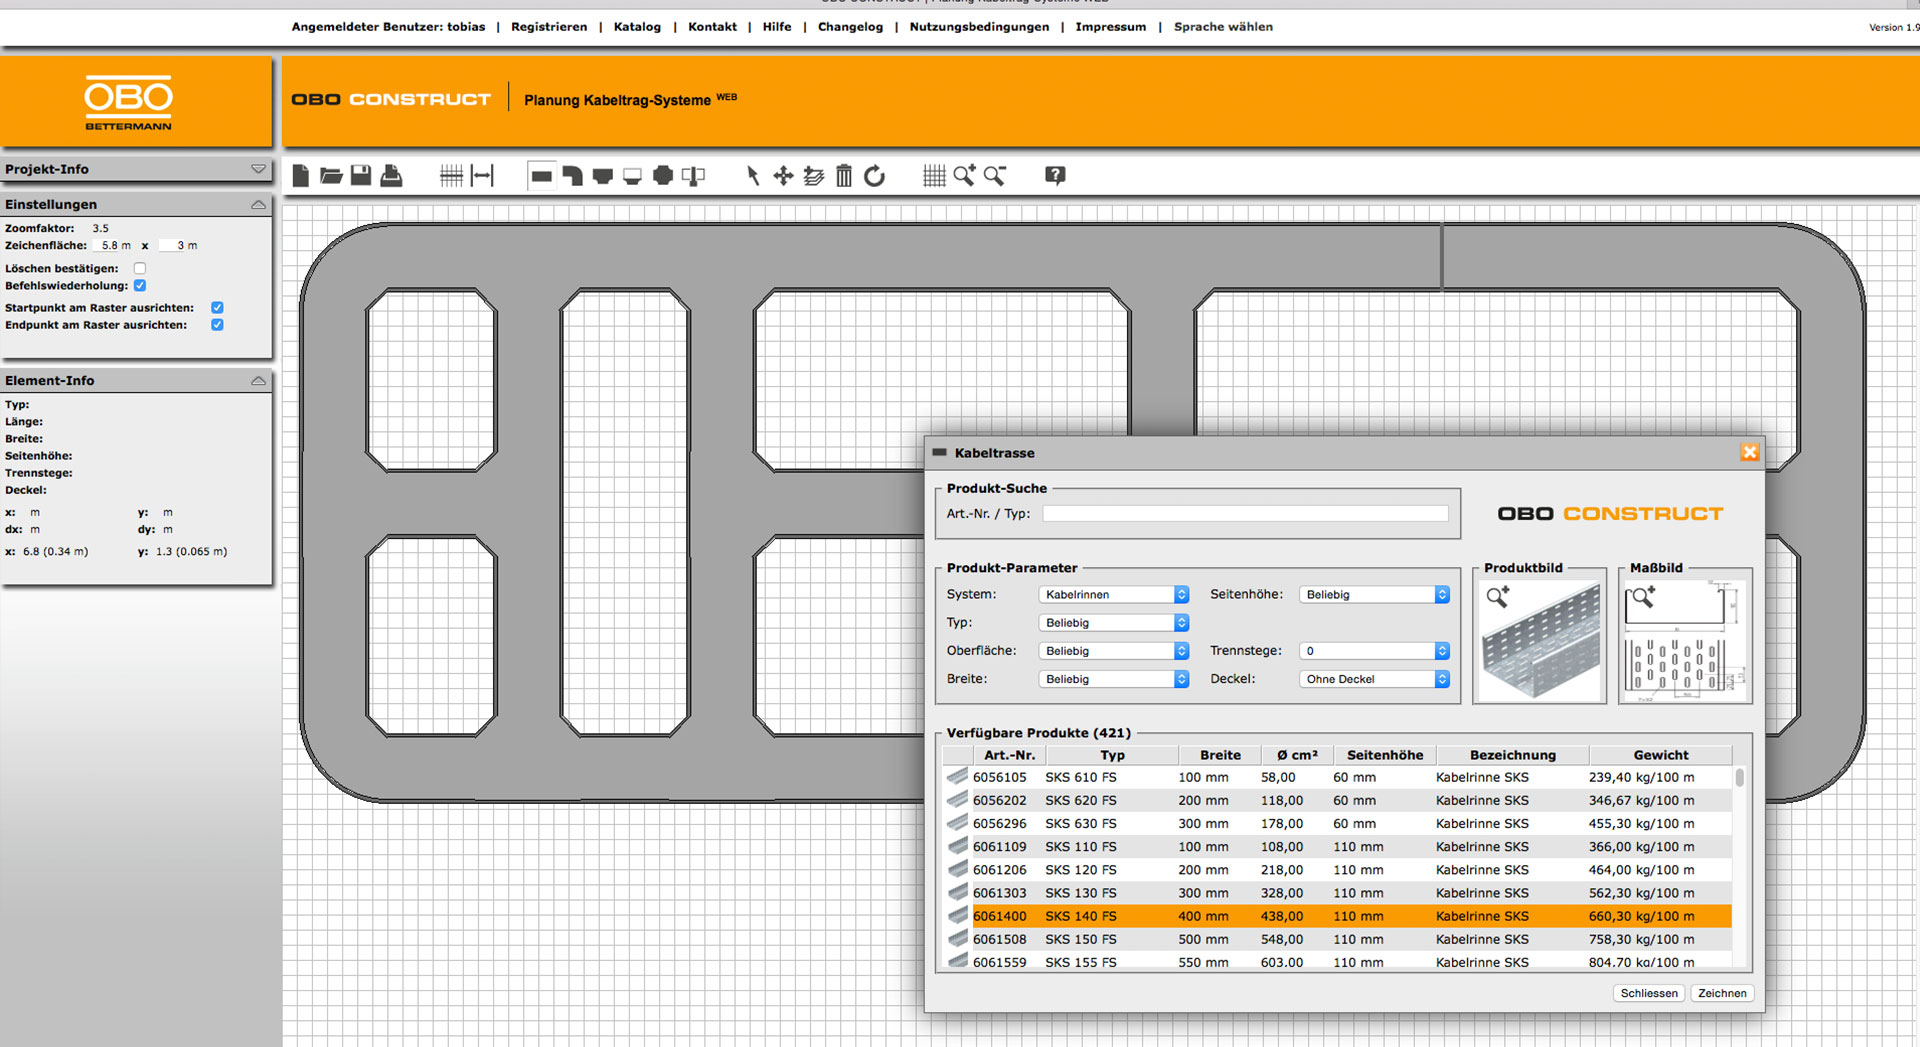
Task: Activate the pointer selection tool
Action: pyautogui.click(x=753, y=176)
